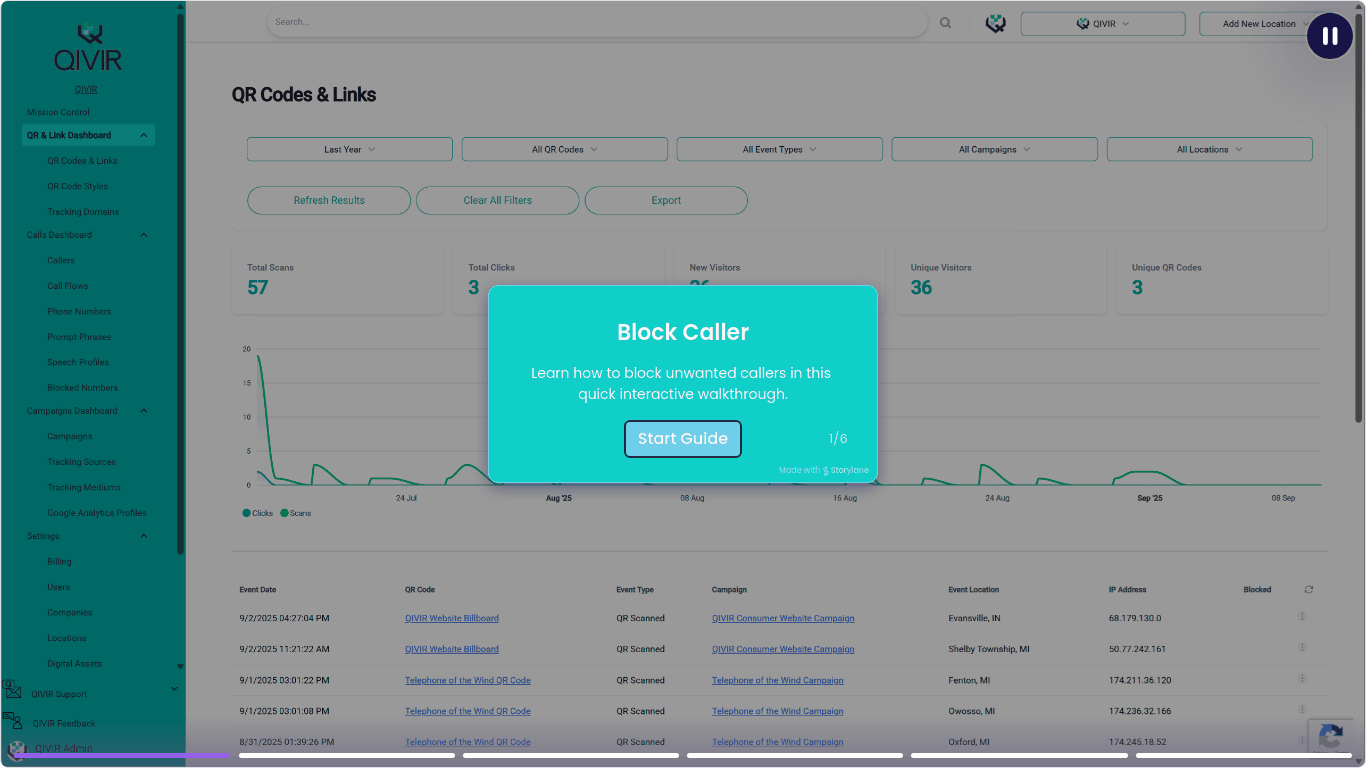Click the Refresh Results button
1366x768 pixels.
[329, 200]
